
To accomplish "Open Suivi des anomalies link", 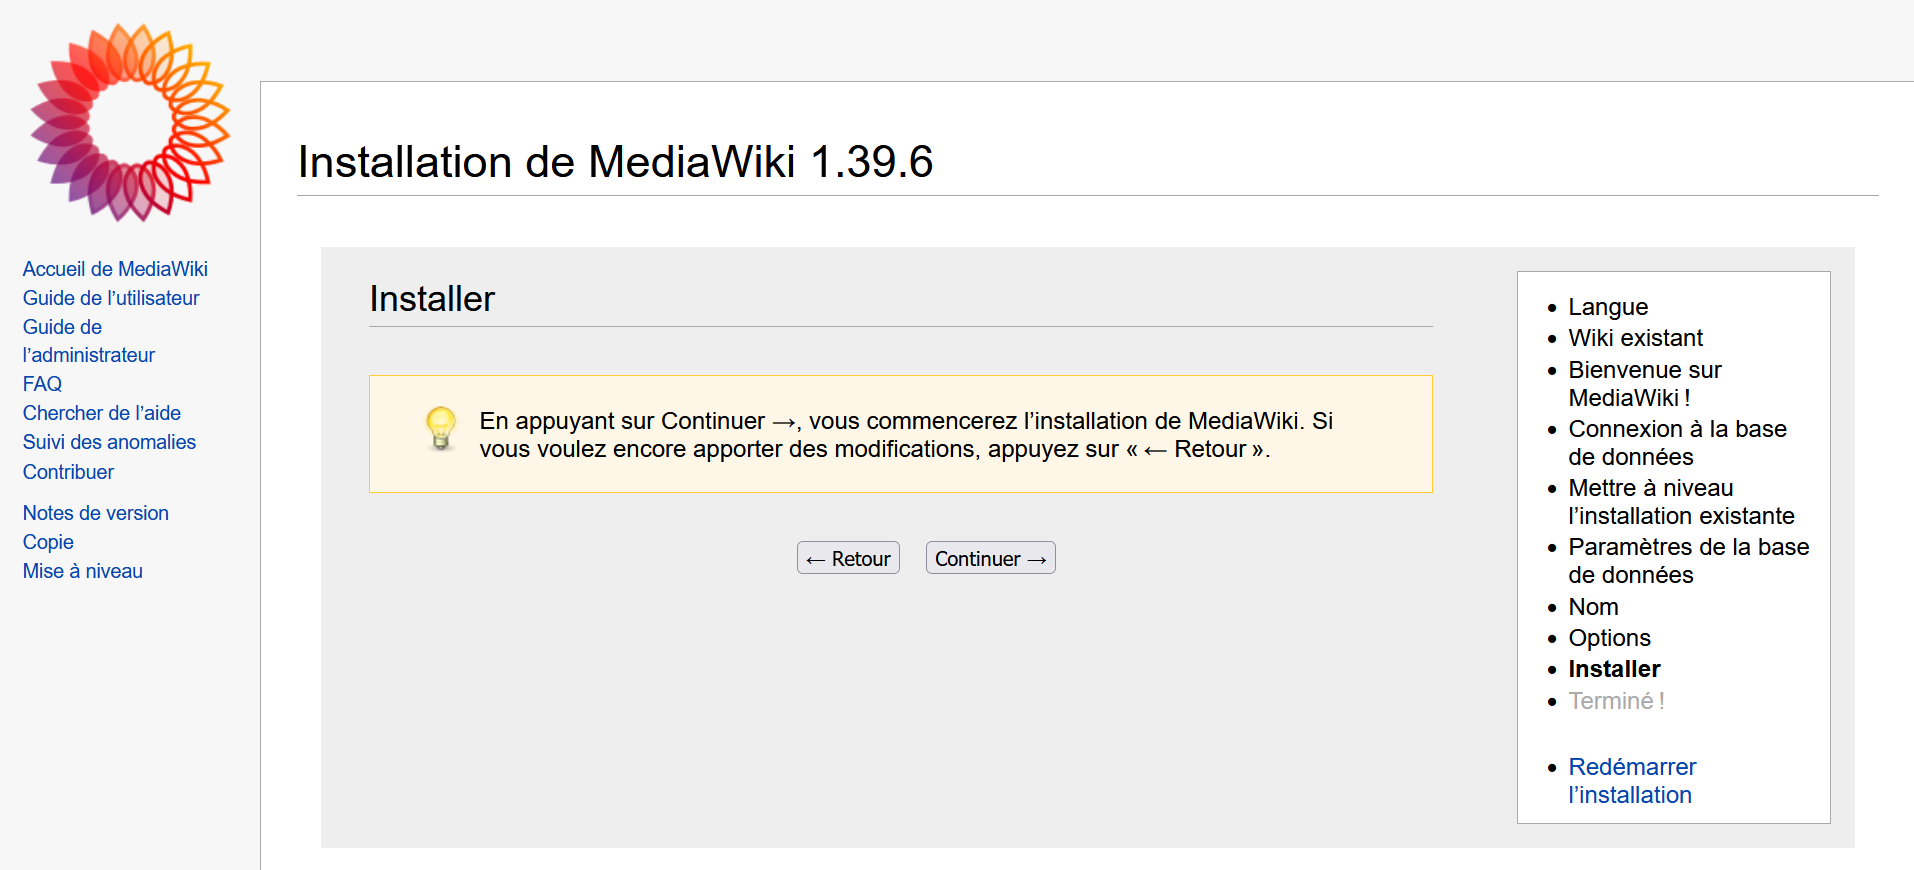I will (x=109, y=442).
